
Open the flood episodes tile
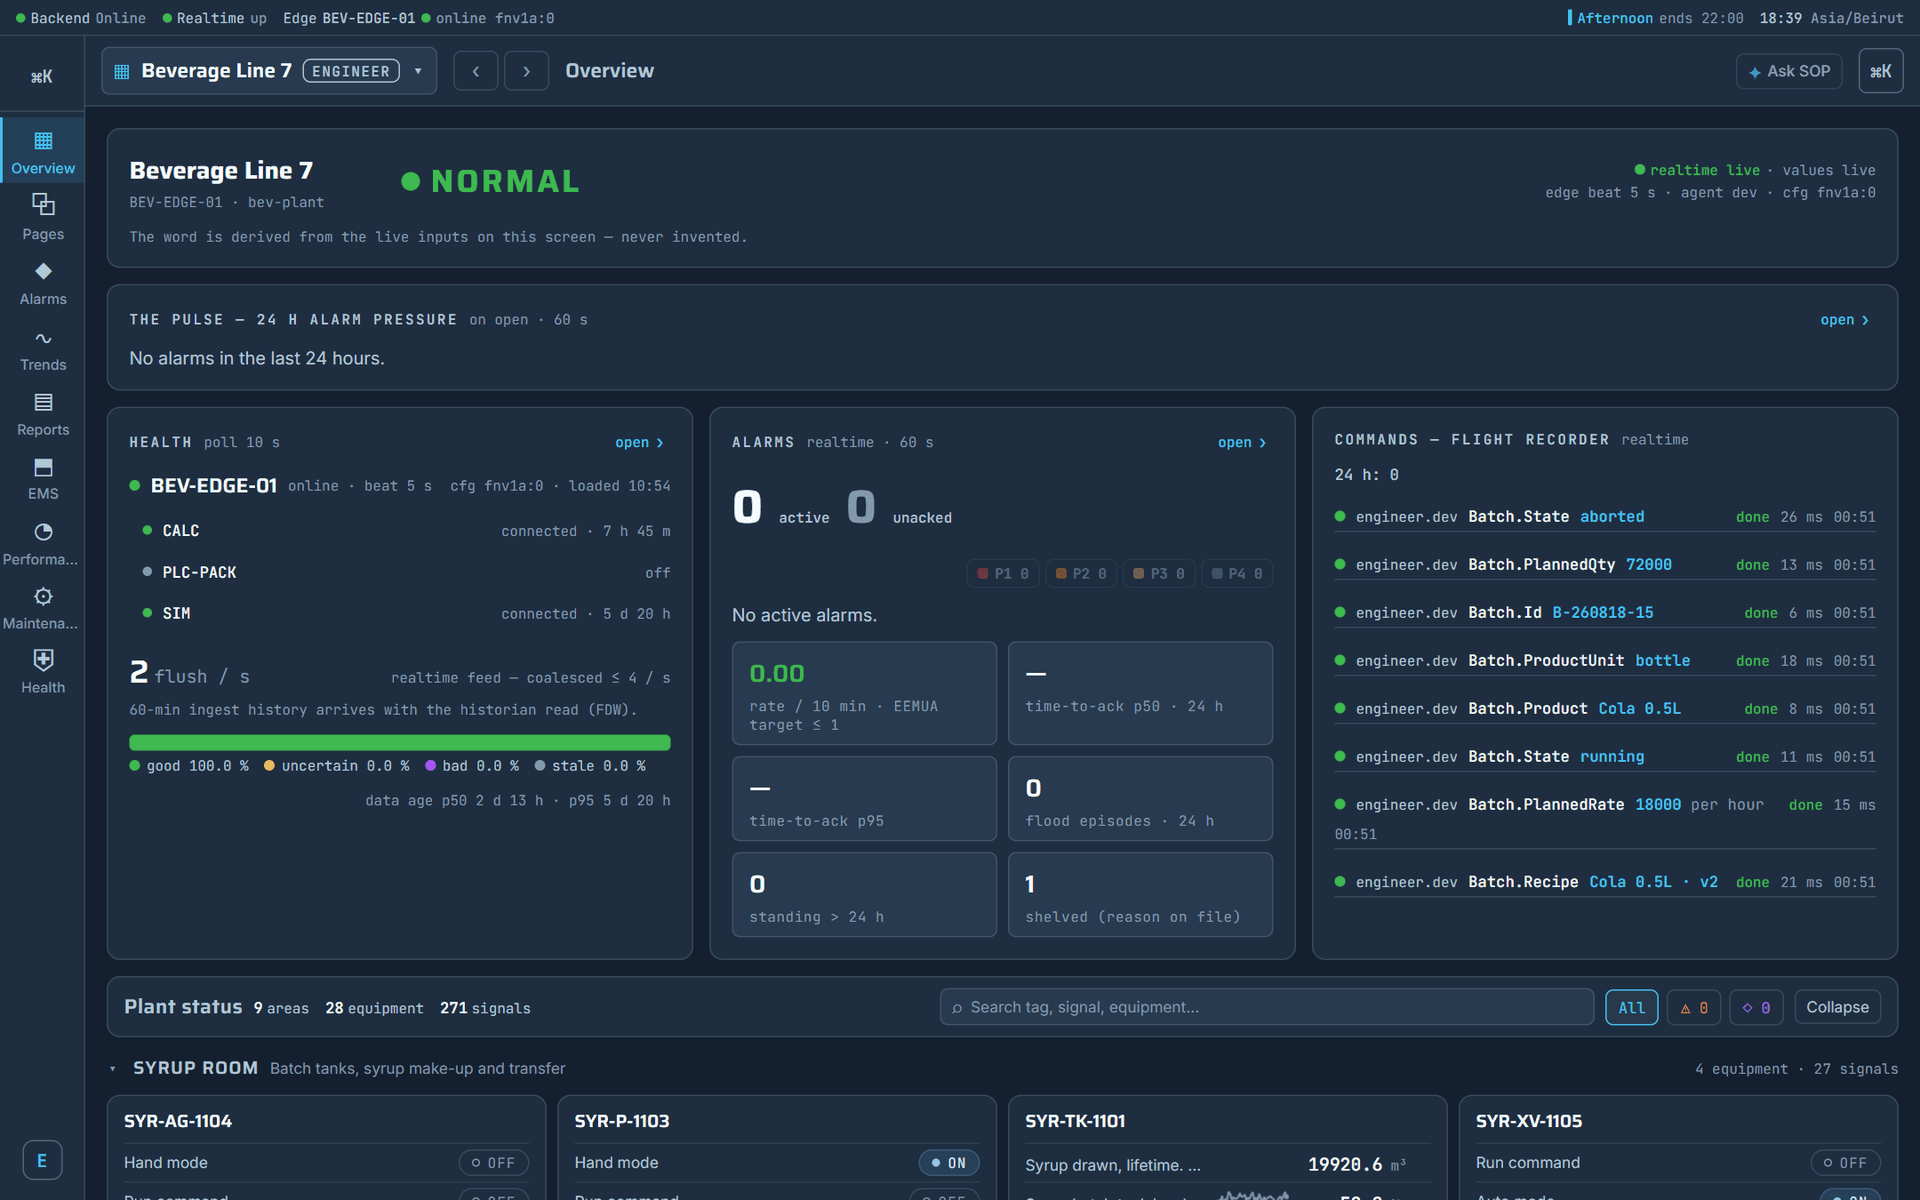1140,799
